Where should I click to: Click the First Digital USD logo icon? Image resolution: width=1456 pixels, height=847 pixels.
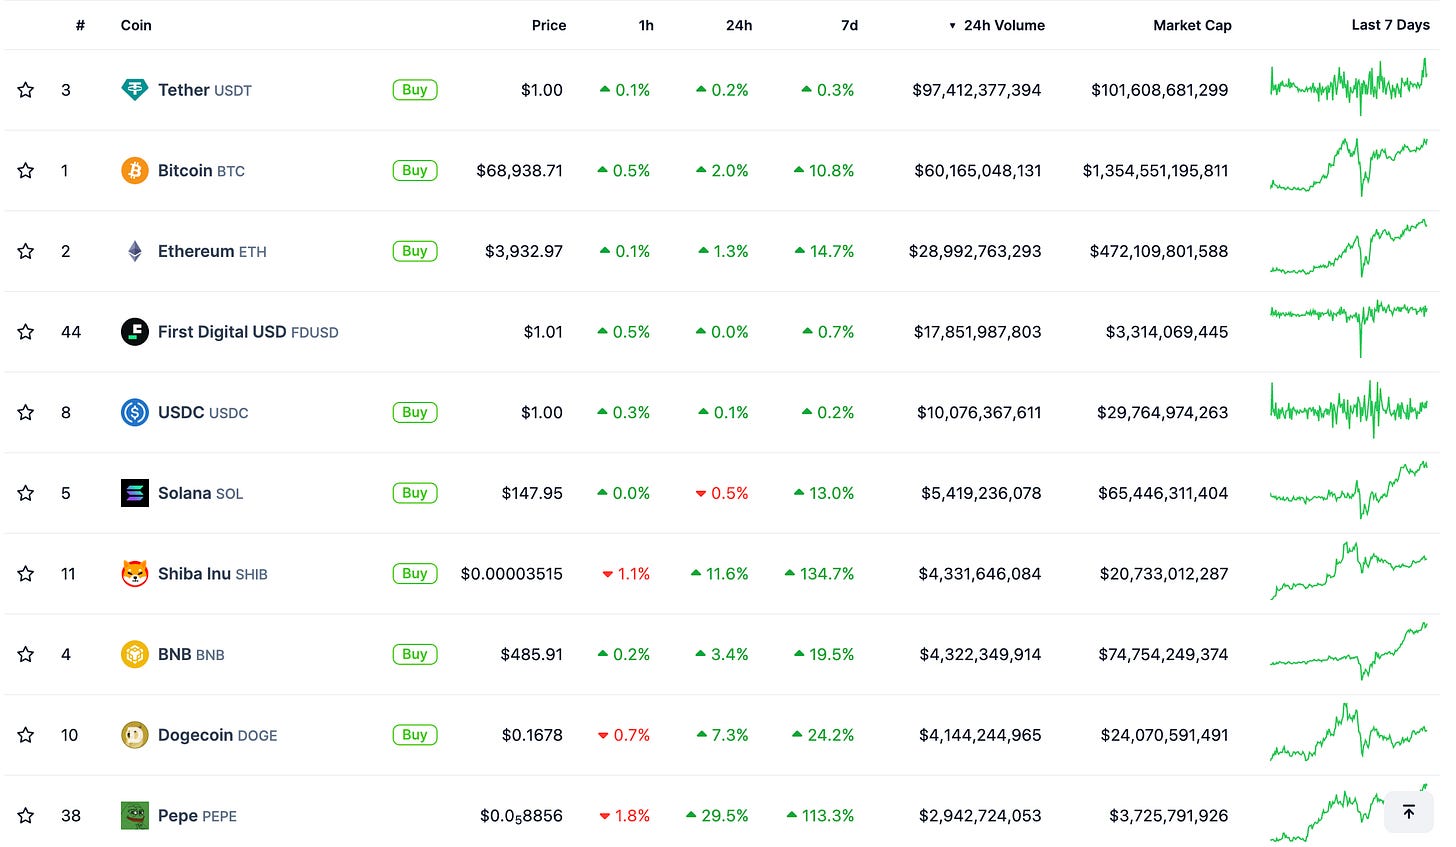tap(134, 332)
